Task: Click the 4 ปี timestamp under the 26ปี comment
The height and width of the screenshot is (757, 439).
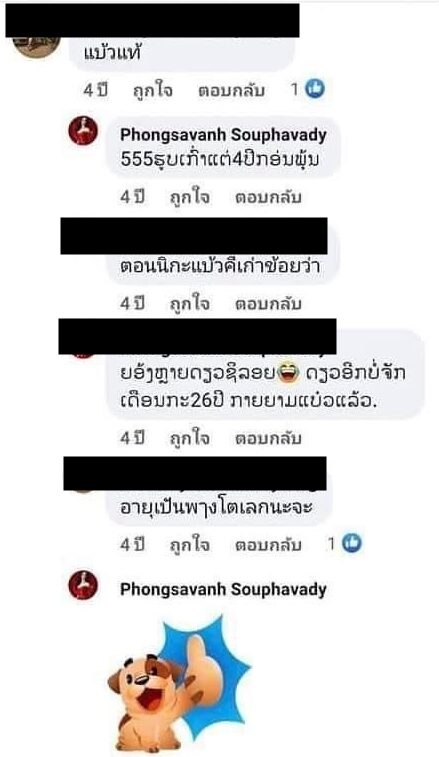Action: [x=132, y=438]
